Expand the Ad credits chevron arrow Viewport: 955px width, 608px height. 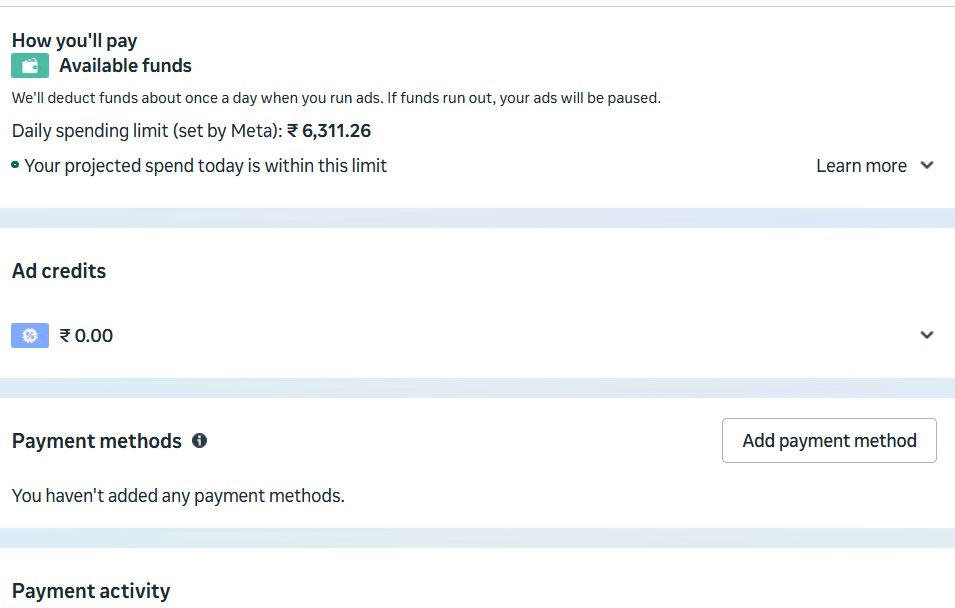[x=927, y=335]
